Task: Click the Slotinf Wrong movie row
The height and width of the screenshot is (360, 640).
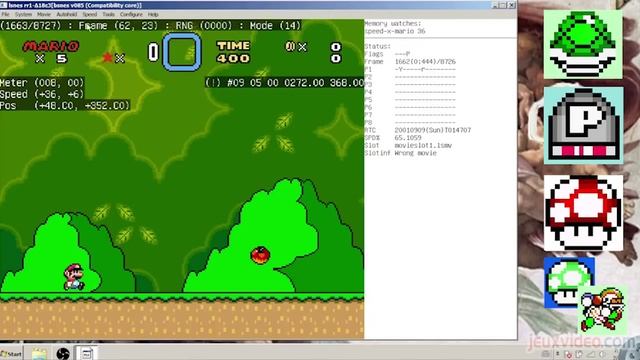Action: 401,153
